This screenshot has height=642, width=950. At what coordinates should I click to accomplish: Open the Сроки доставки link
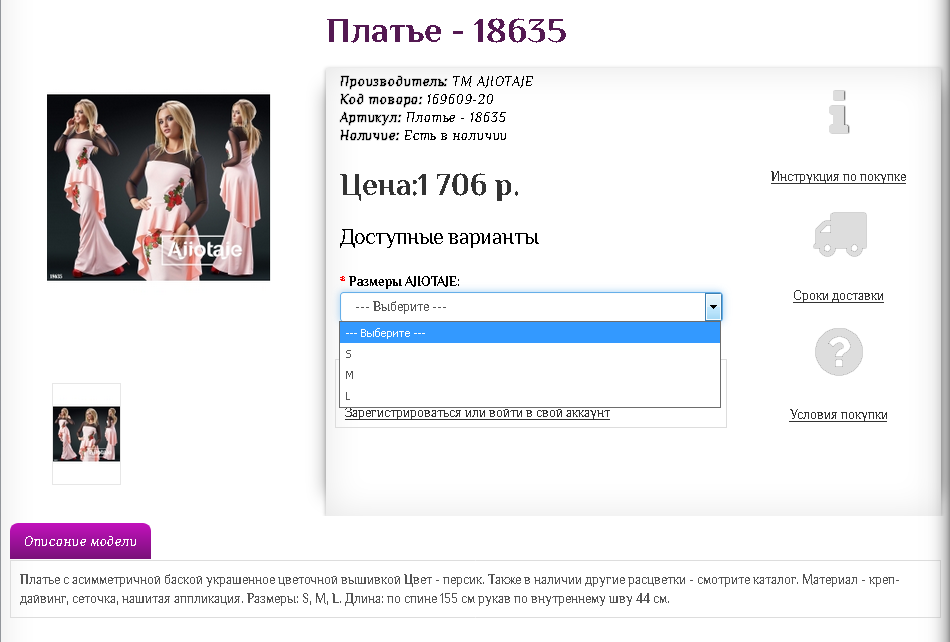pos(839,296)
